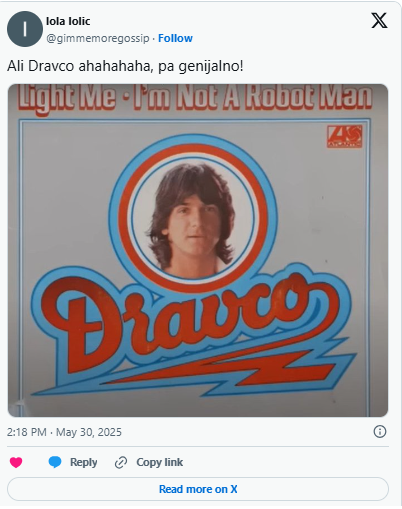Follow the @gimmemoregossip account

[x=175, y=38]
